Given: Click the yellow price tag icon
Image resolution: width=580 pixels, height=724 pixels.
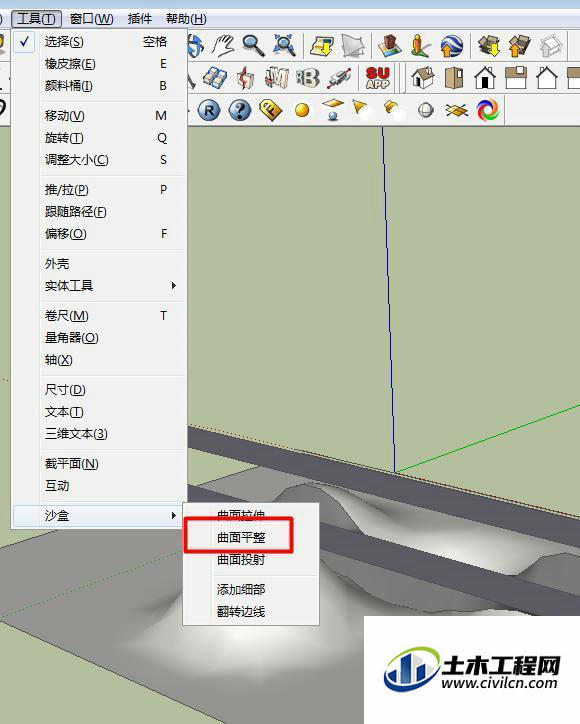Looking at the screenshot, I should [271, 110].
